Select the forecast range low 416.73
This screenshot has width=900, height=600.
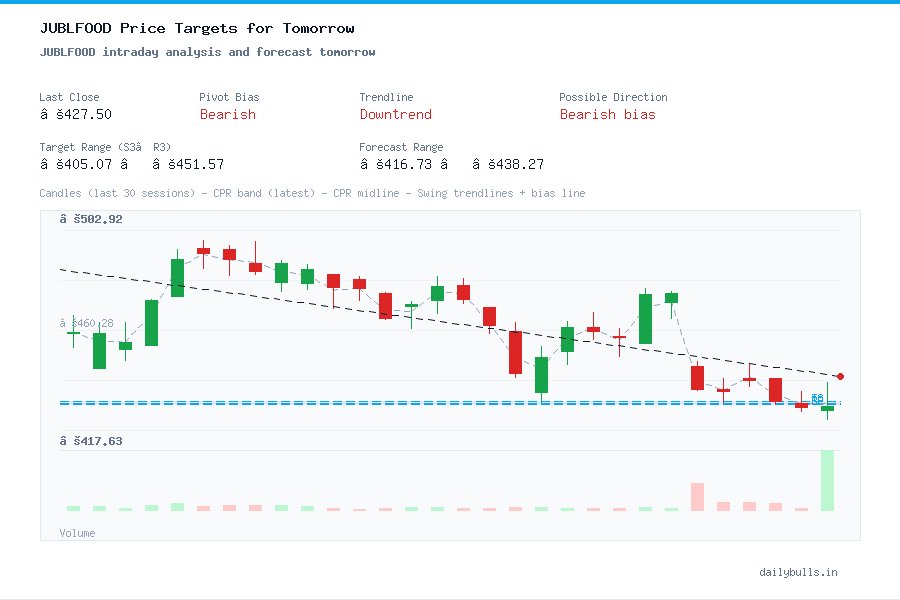[x=395, y=164]
